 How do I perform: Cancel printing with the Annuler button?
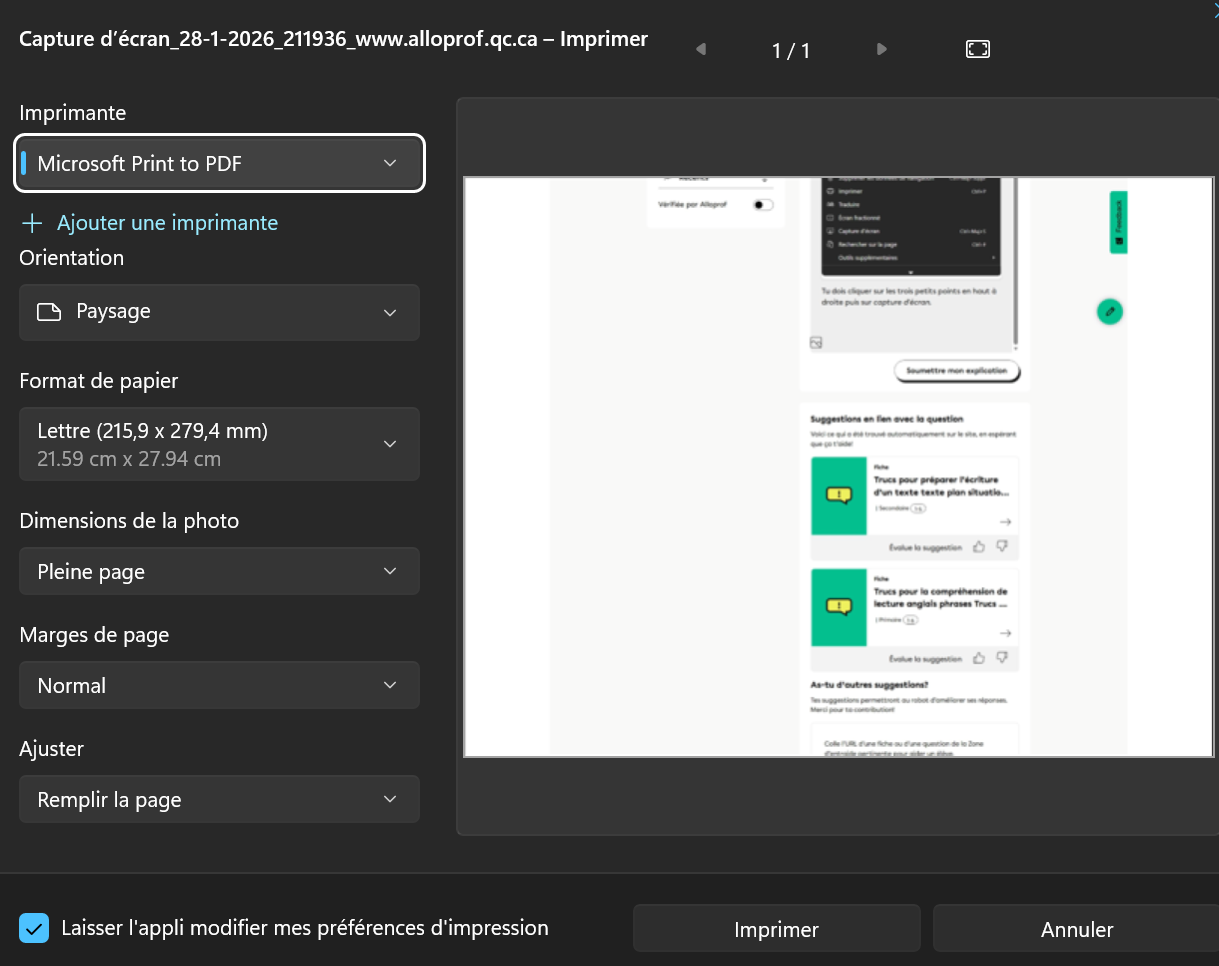1076,929
